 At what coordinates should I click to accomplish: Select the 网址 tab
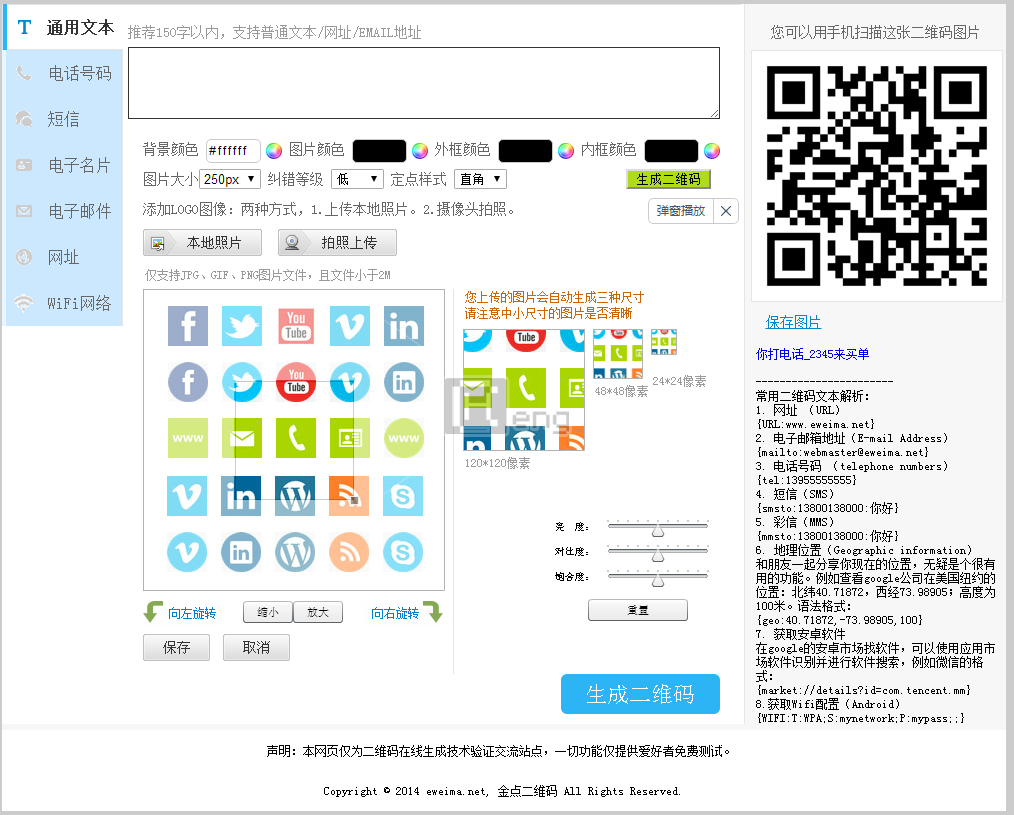pyautogui.click(x=64, y=257)
